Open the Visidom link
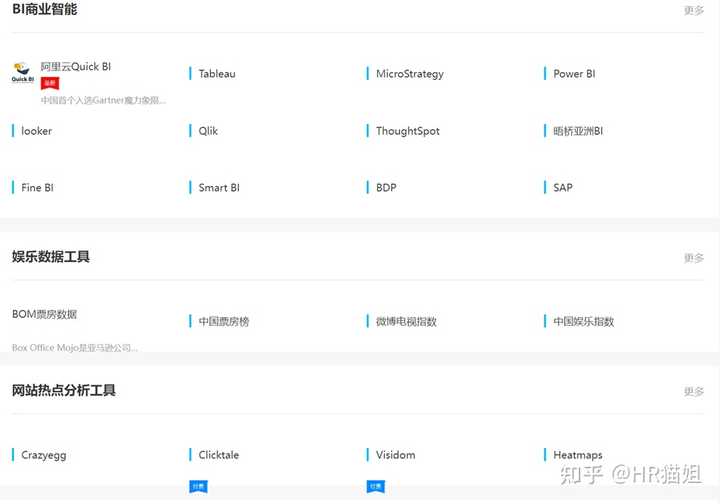Image resolution: width=720 pixels, height=504 pixels. click(395, 455)
